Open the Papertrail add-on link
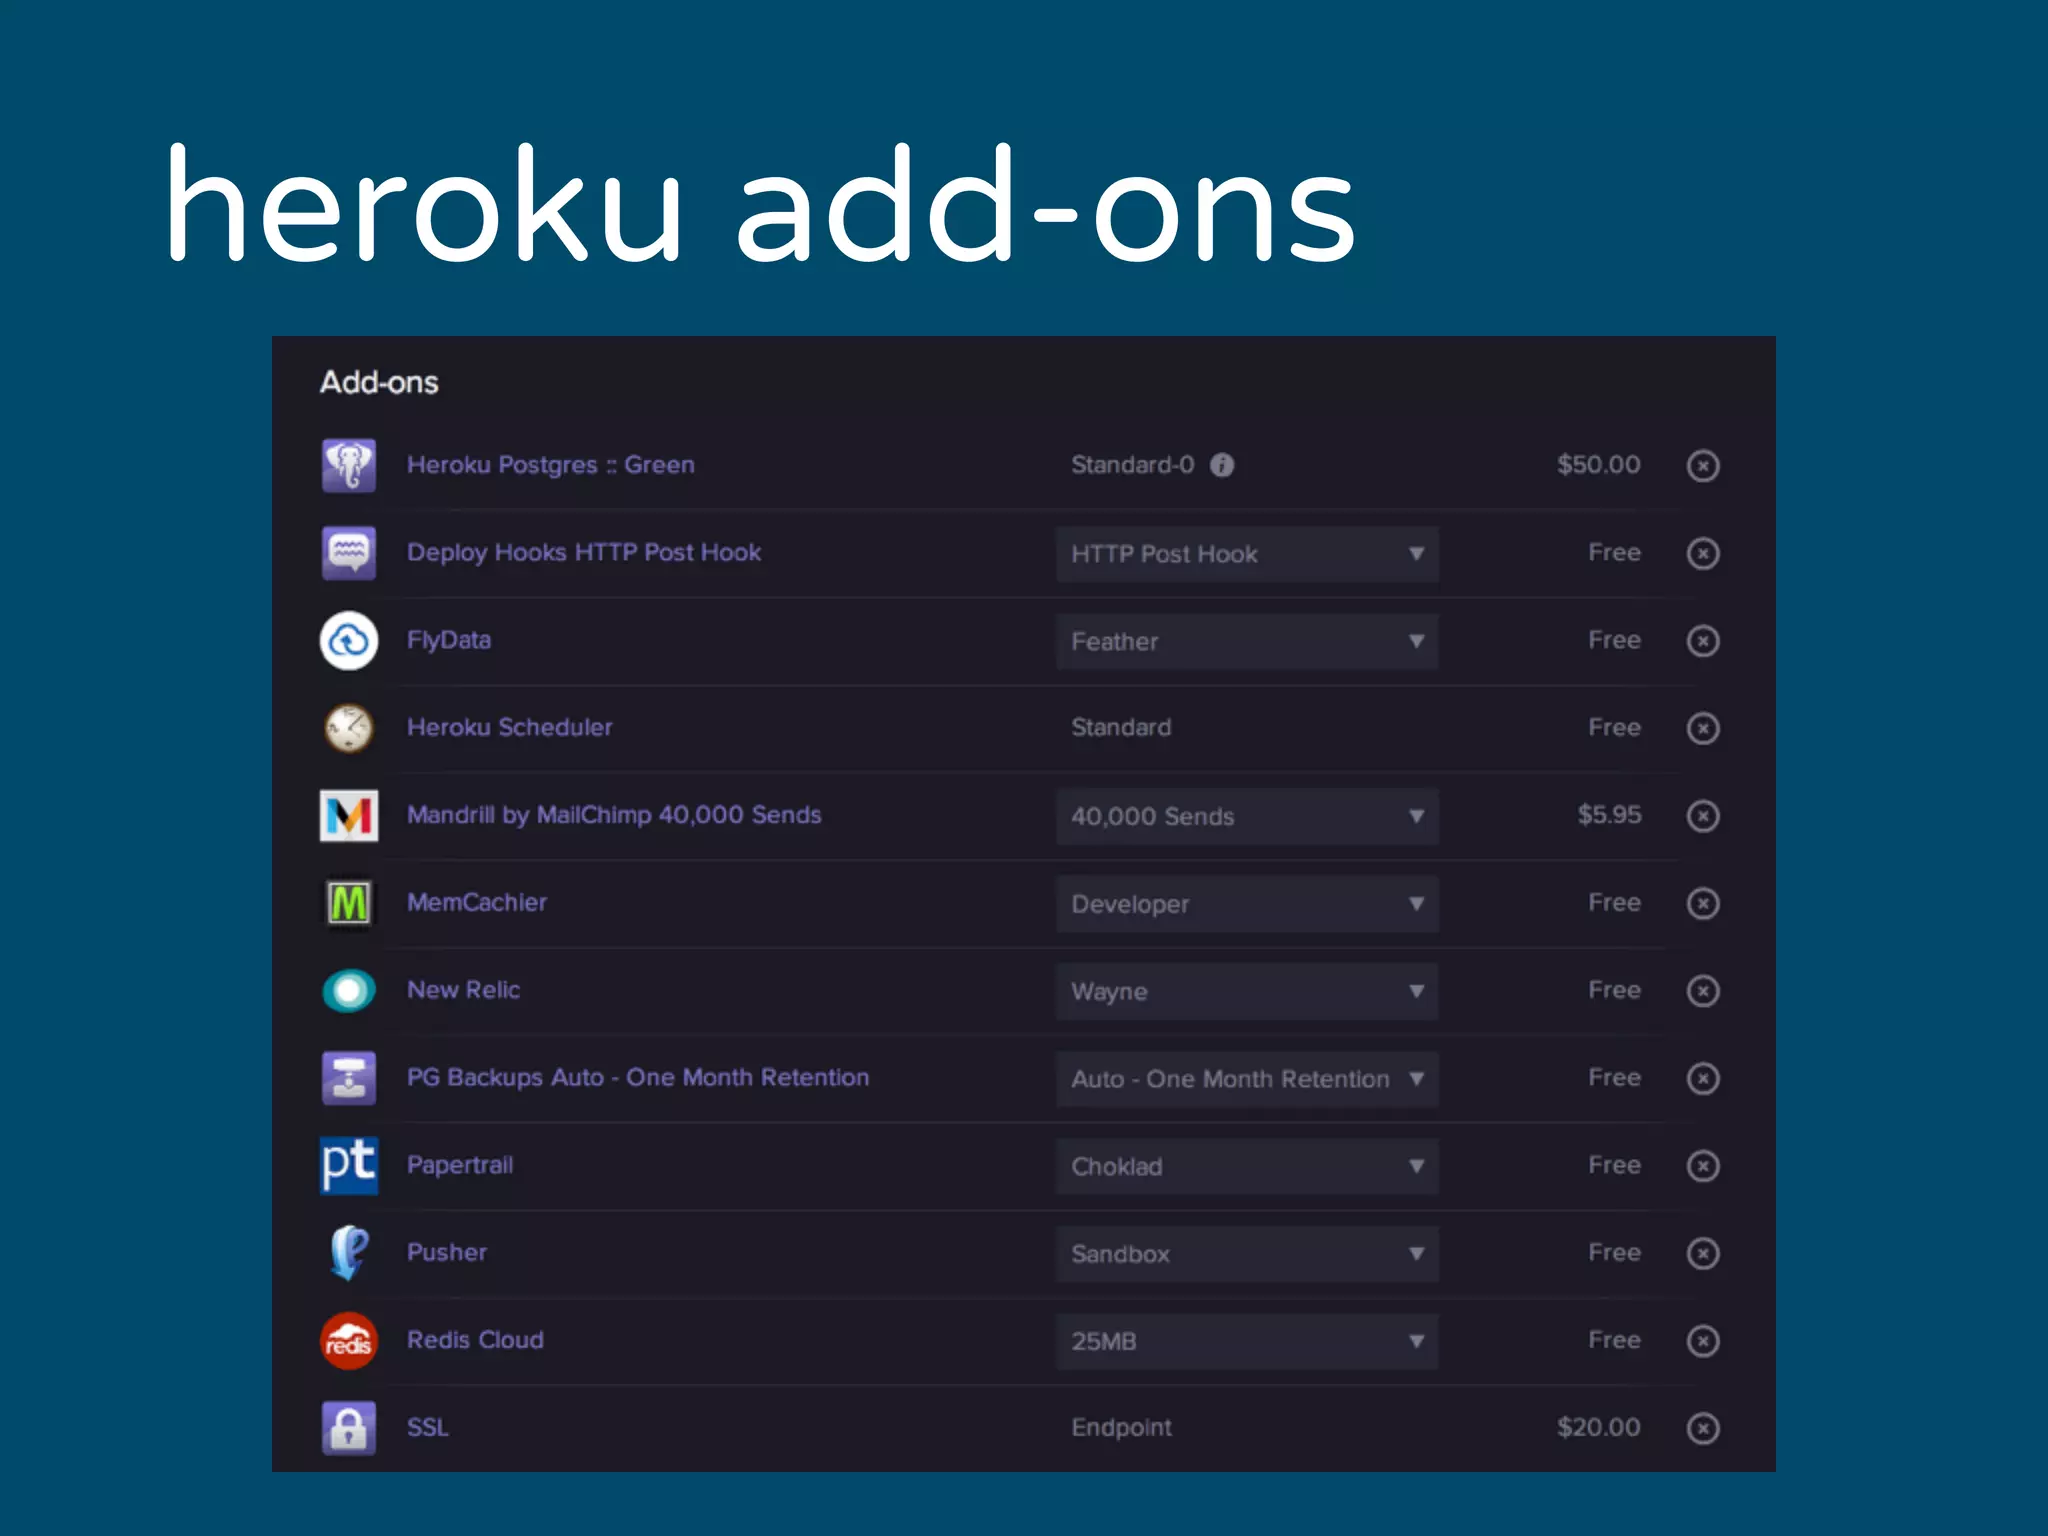This screenshot has height=1536, width=2048. click(x=460, y=1165)
